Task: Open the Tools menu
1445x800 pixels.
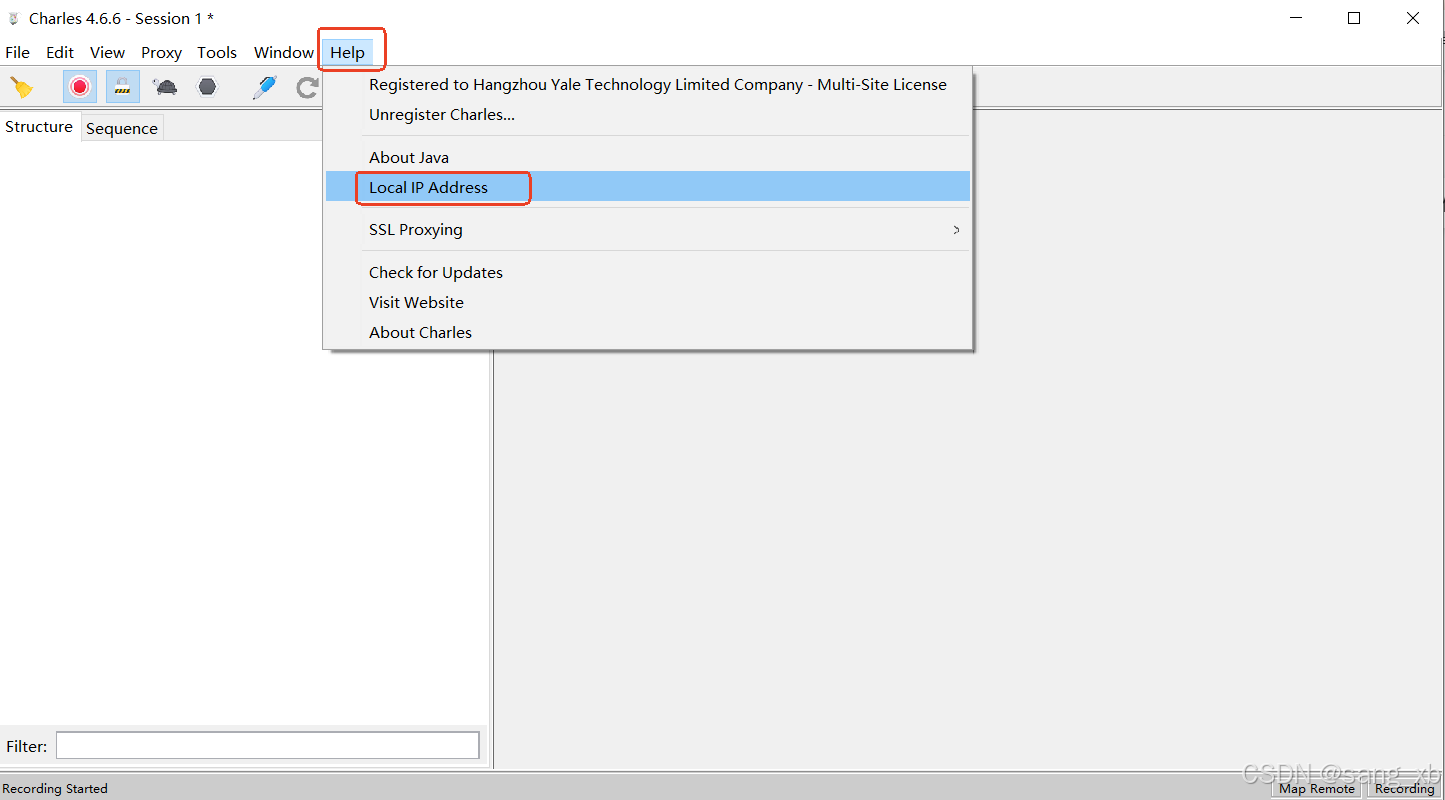Action: point(217,52)
